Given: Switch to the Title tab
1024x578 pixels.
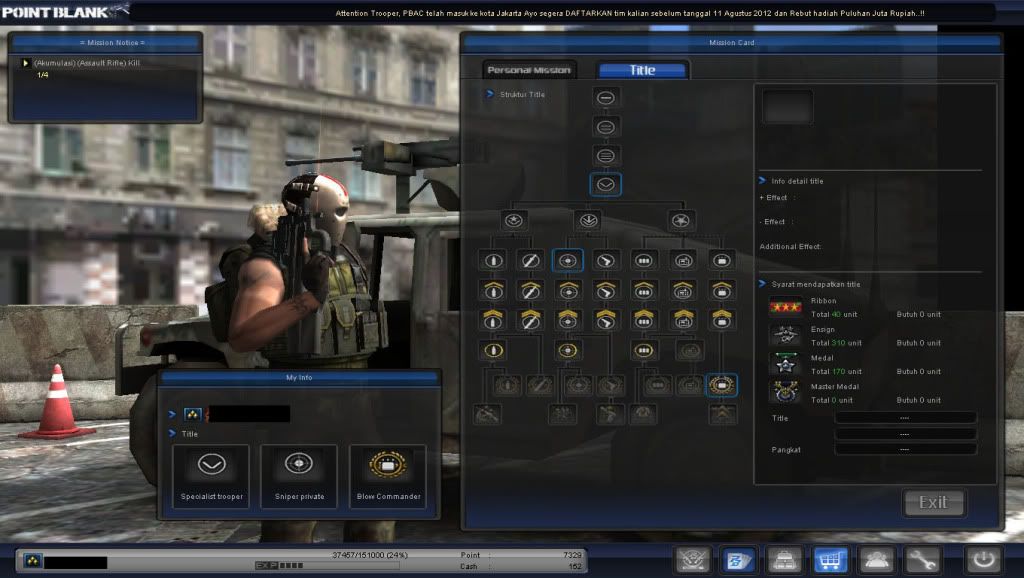Looking at the screenshot, I should (x=643, y=70).
